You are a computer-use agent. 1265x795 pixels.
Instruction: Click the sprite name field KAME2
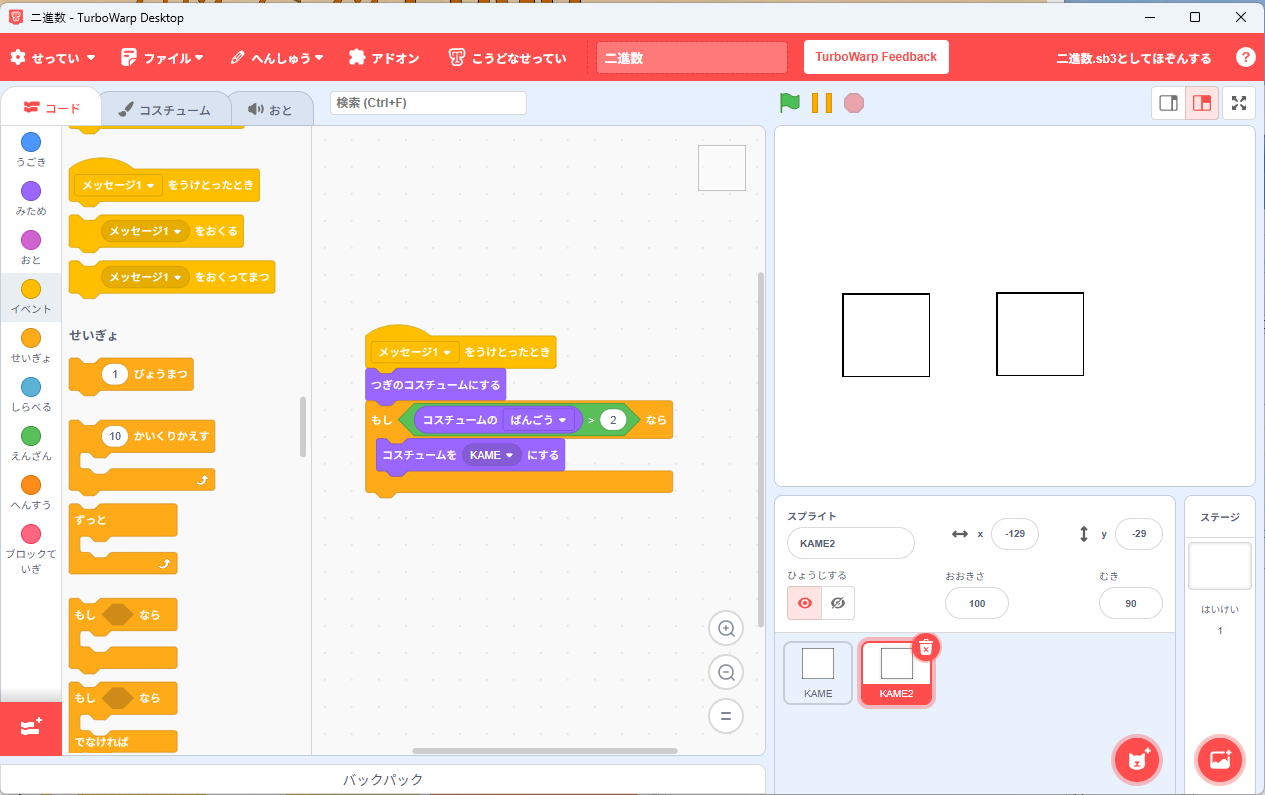[851, 543]
